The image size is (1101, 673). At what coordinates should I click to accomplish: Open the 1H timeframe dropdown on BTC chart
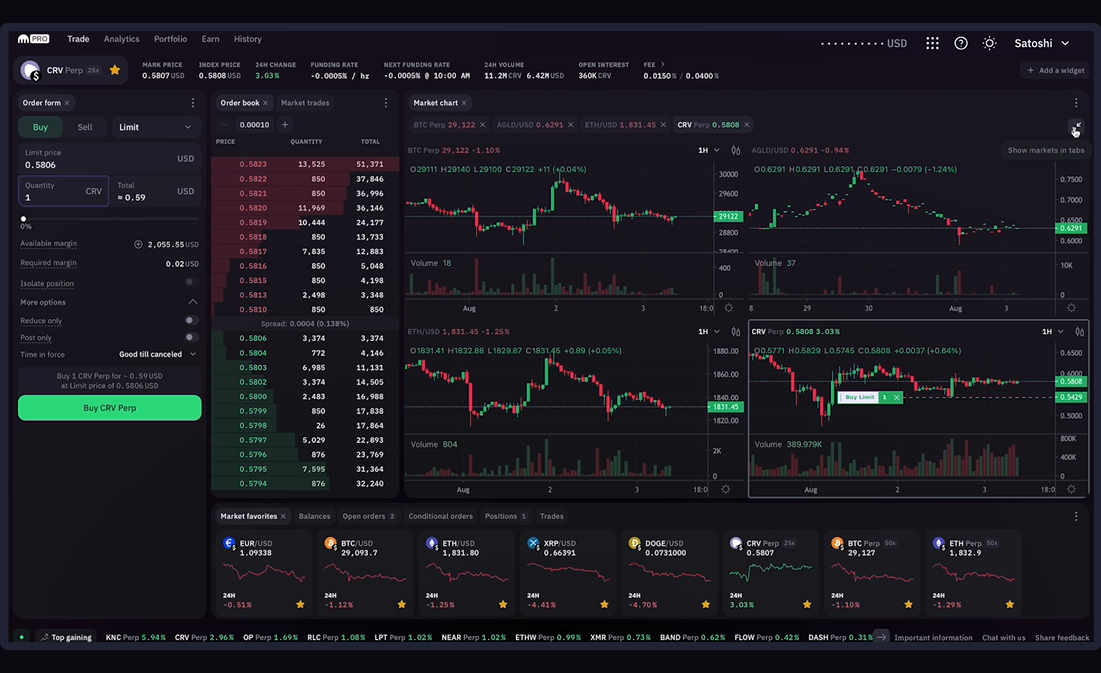point(708,150)
